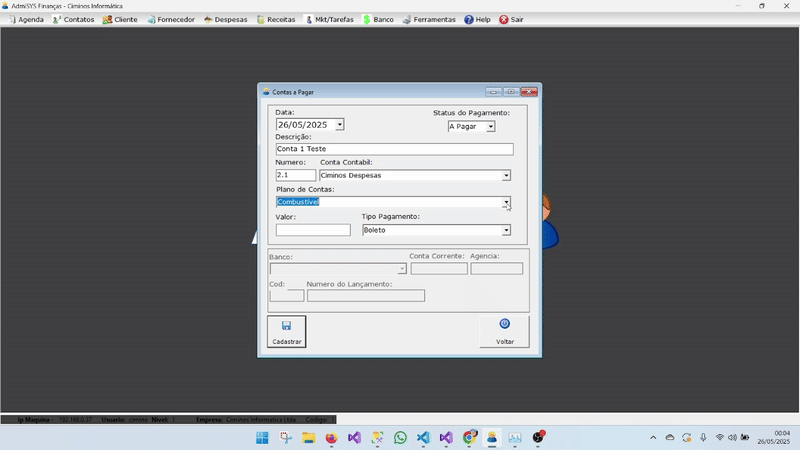Click the Descrição text field
This screenshot has height=450, width=800.
click(x=394, y=149)
